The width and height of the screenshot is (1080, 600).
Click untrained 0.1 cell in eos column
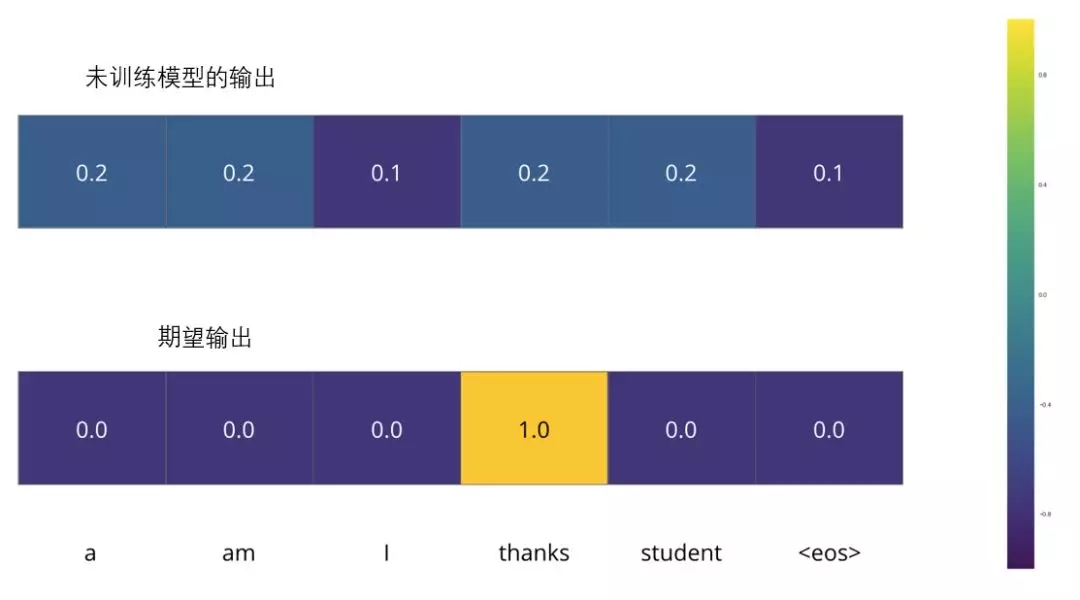click(x=829, y=172)
